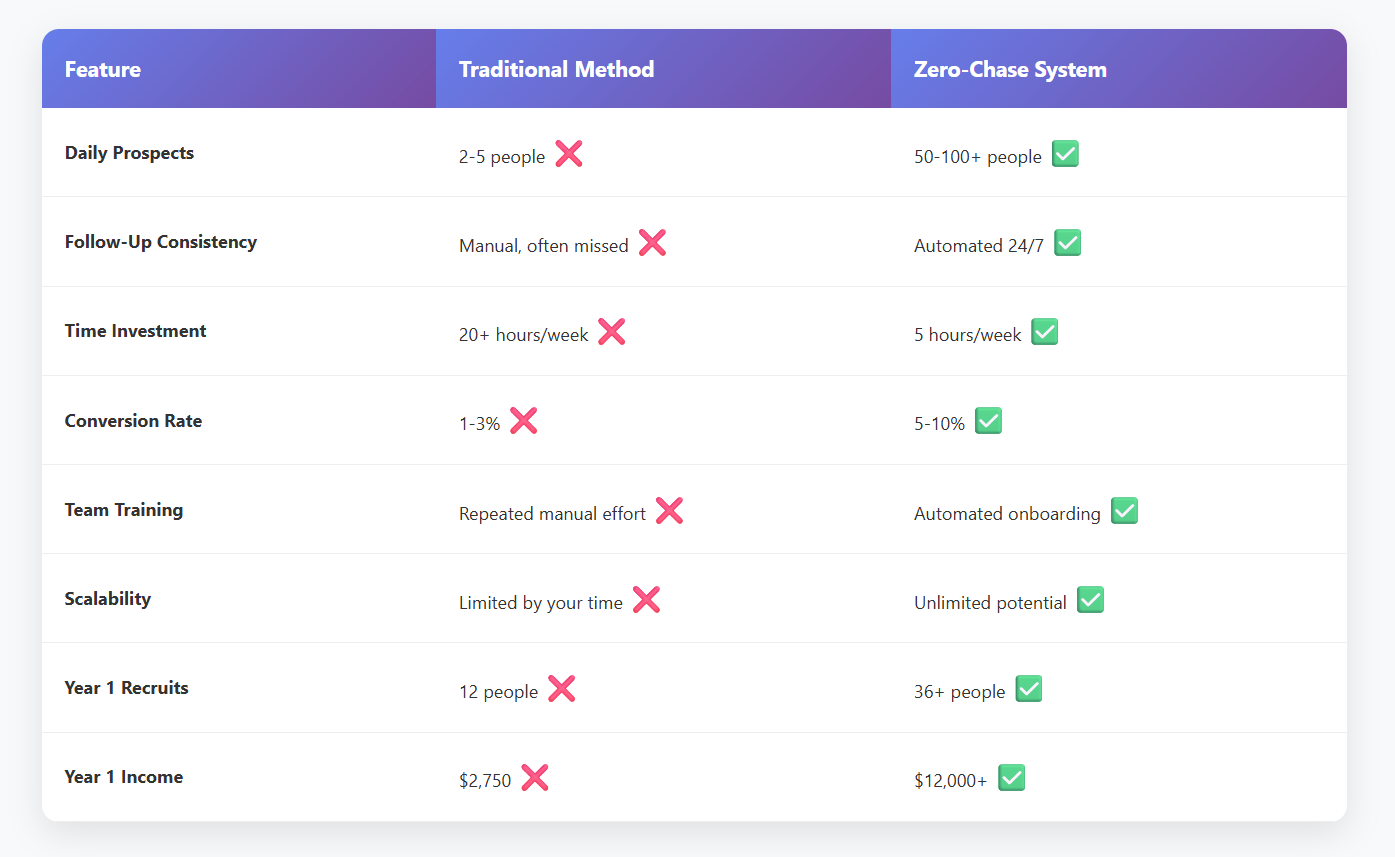Screen dimensions: 1395x857
Task: Click the red X next to 1-3%
Action: [523, 421]
